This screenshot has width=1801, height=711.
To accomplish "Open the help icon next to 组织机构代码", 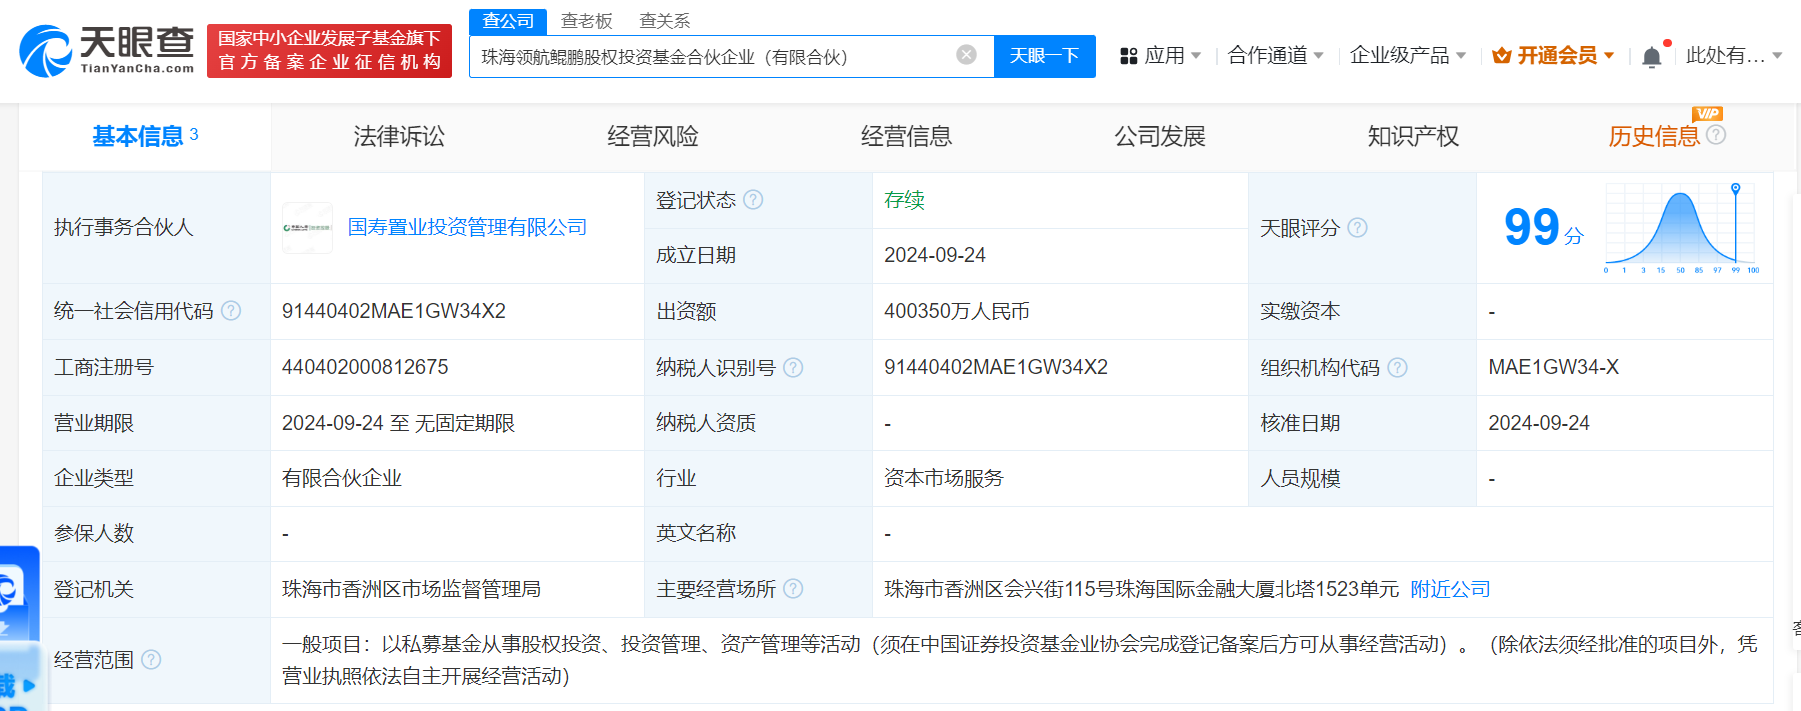I will [x=1398, y=368].
